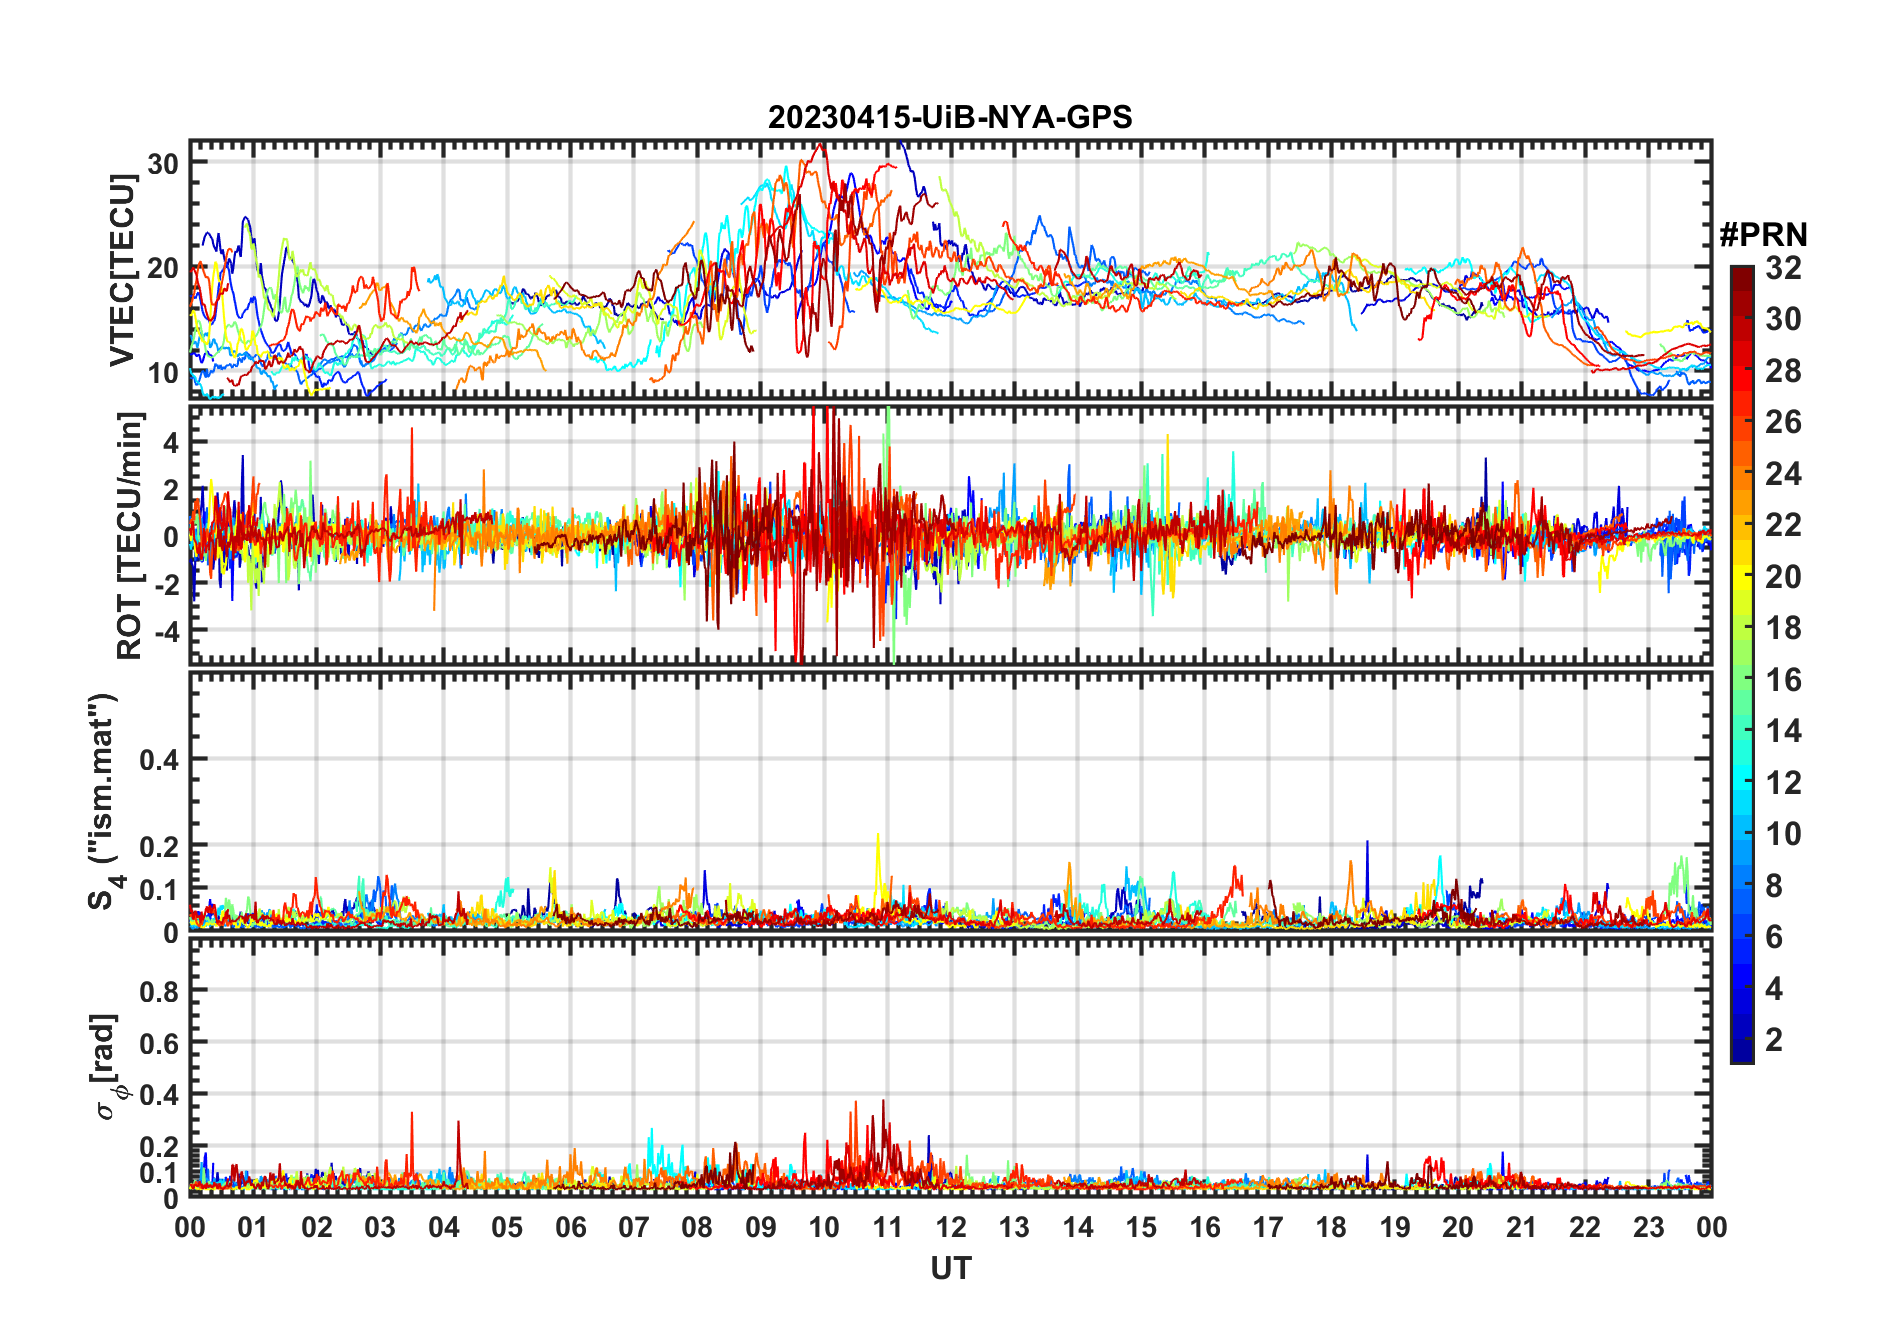The image size is (1902, 1330).
Task: Click UT axis hour label 11
Action: pos(888,1228)
